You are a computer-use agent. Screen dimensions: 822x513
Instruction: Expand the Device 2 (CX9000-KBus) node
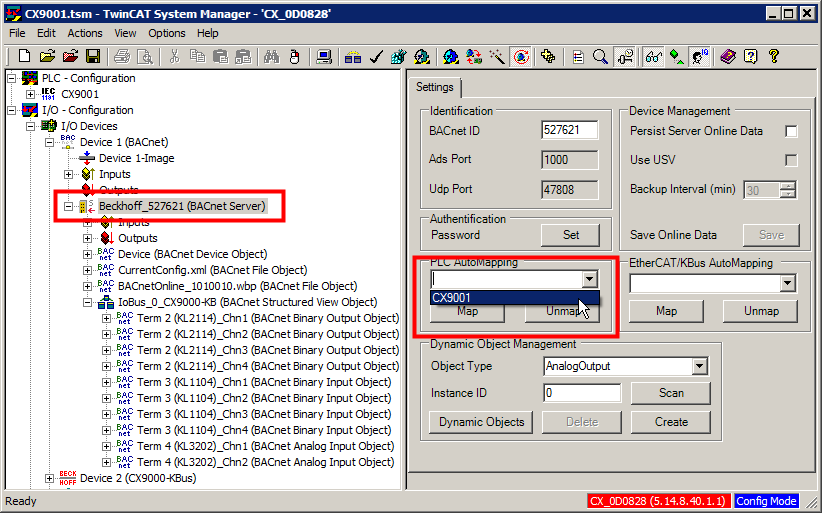coord(49,478)
